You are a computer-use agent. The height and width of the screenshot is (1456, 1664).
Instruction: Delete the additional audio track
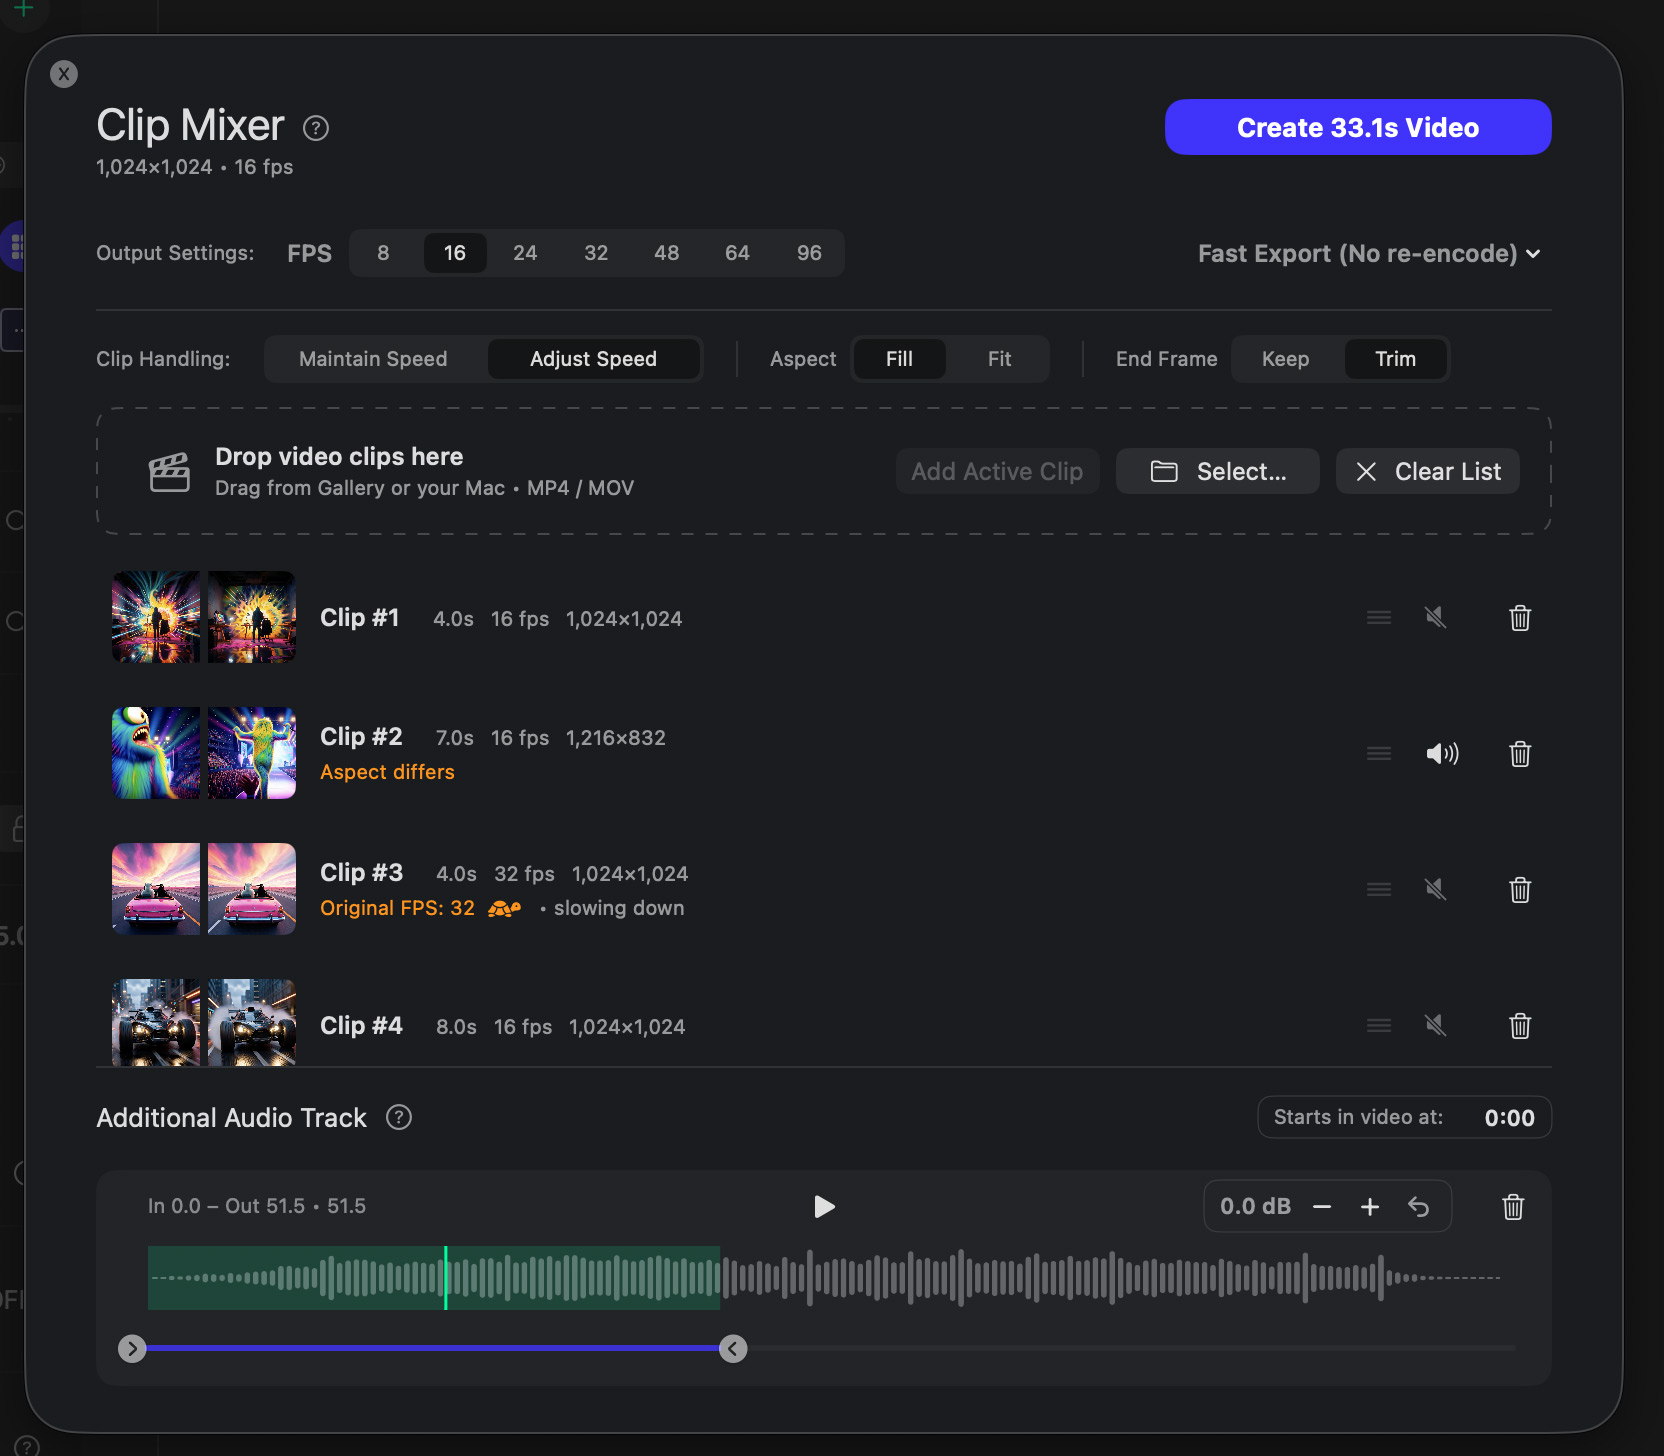(1513, 1207)
